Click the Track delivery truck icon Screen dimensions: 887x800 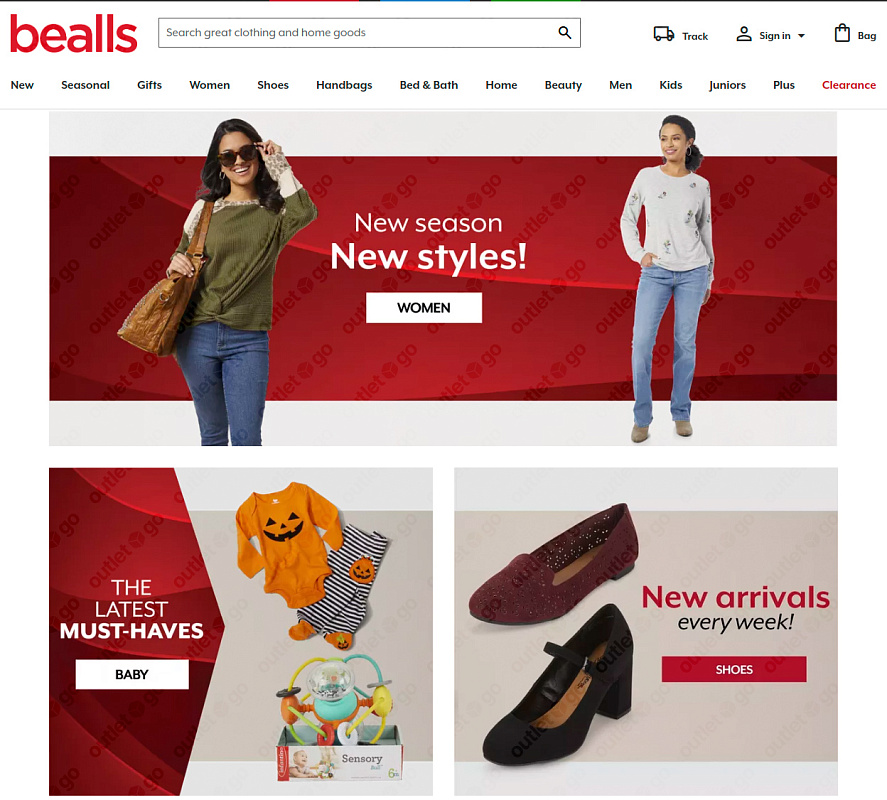(x=664, y=34)
